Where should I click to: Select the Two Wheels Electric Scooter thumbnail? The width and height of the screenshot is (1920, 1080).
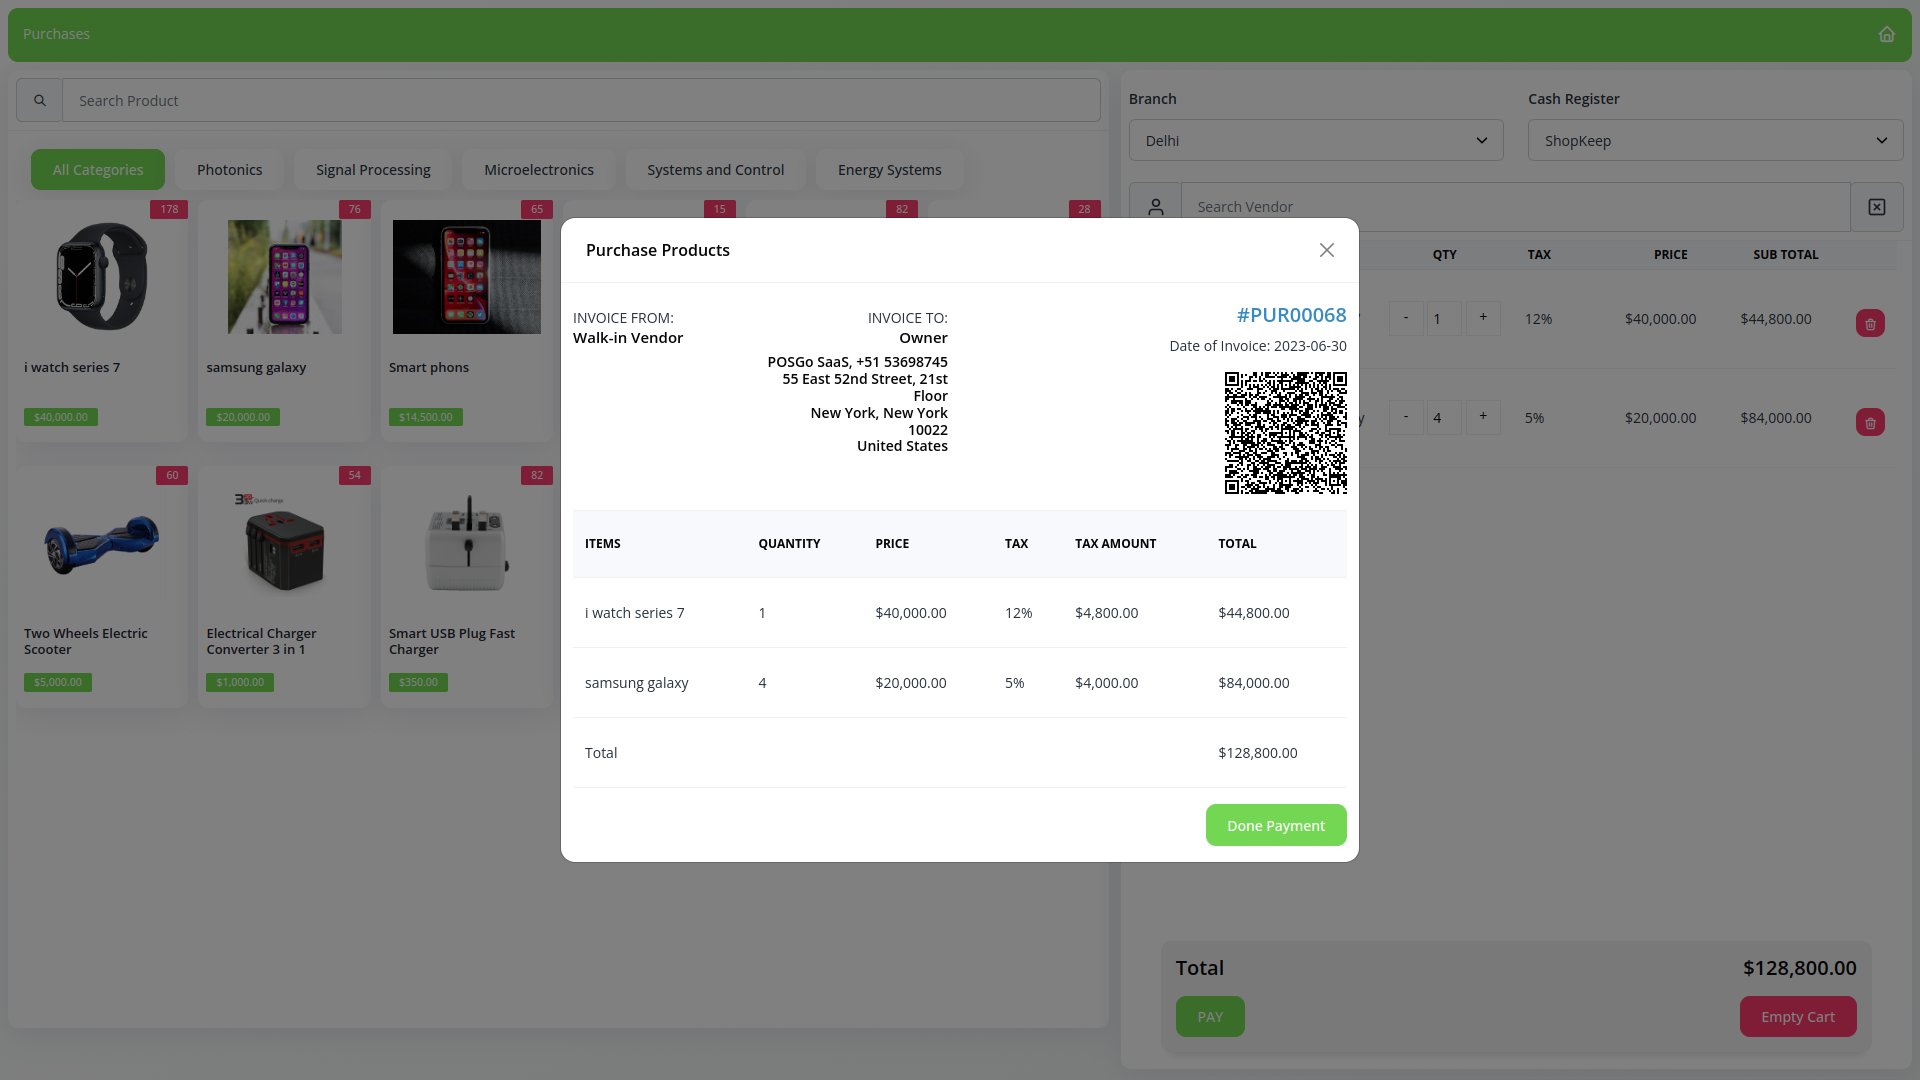(x=101, y=544)
